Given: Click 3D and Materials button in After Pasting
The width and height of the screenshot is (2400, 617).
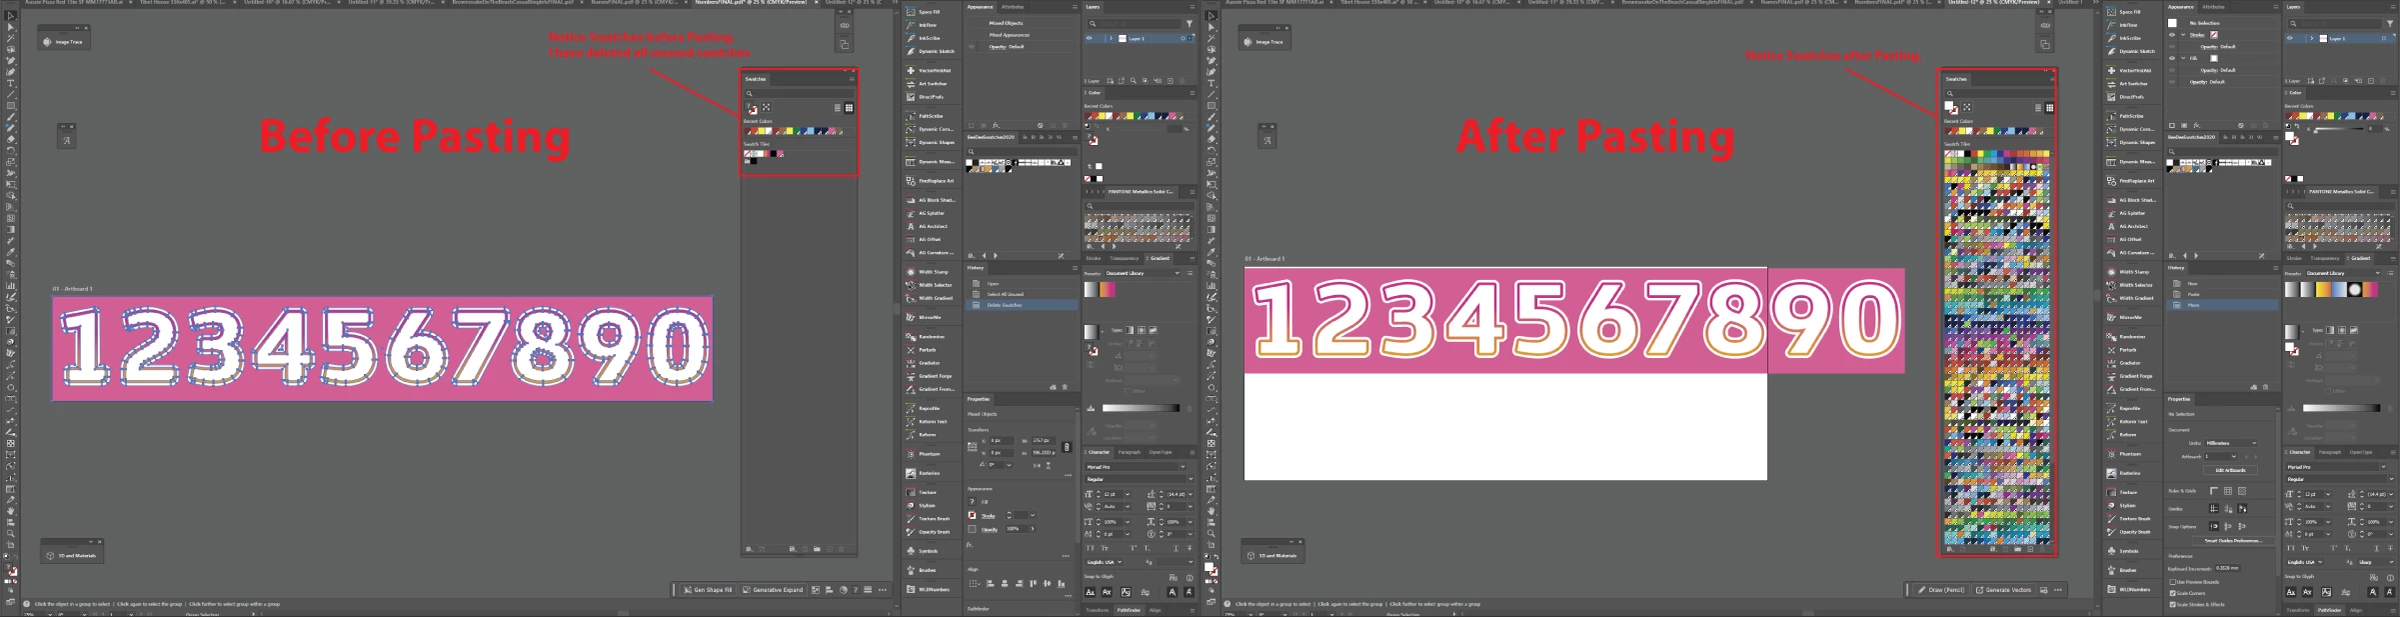Looking at the screenshot, I should click(x=1272, y=555).
